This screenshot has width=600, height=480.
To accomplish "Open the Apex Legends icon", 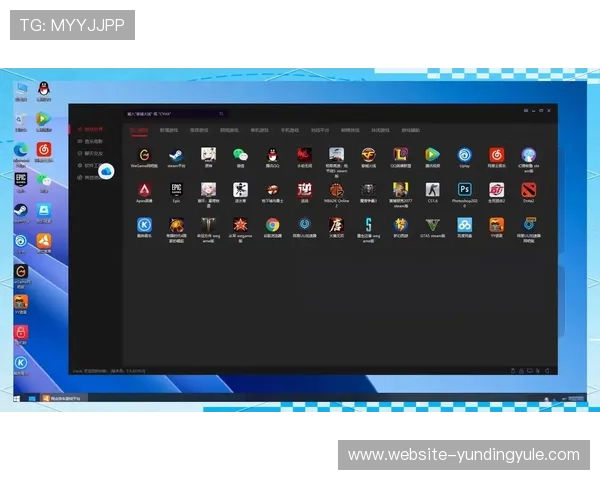I will tap(145, 189).
